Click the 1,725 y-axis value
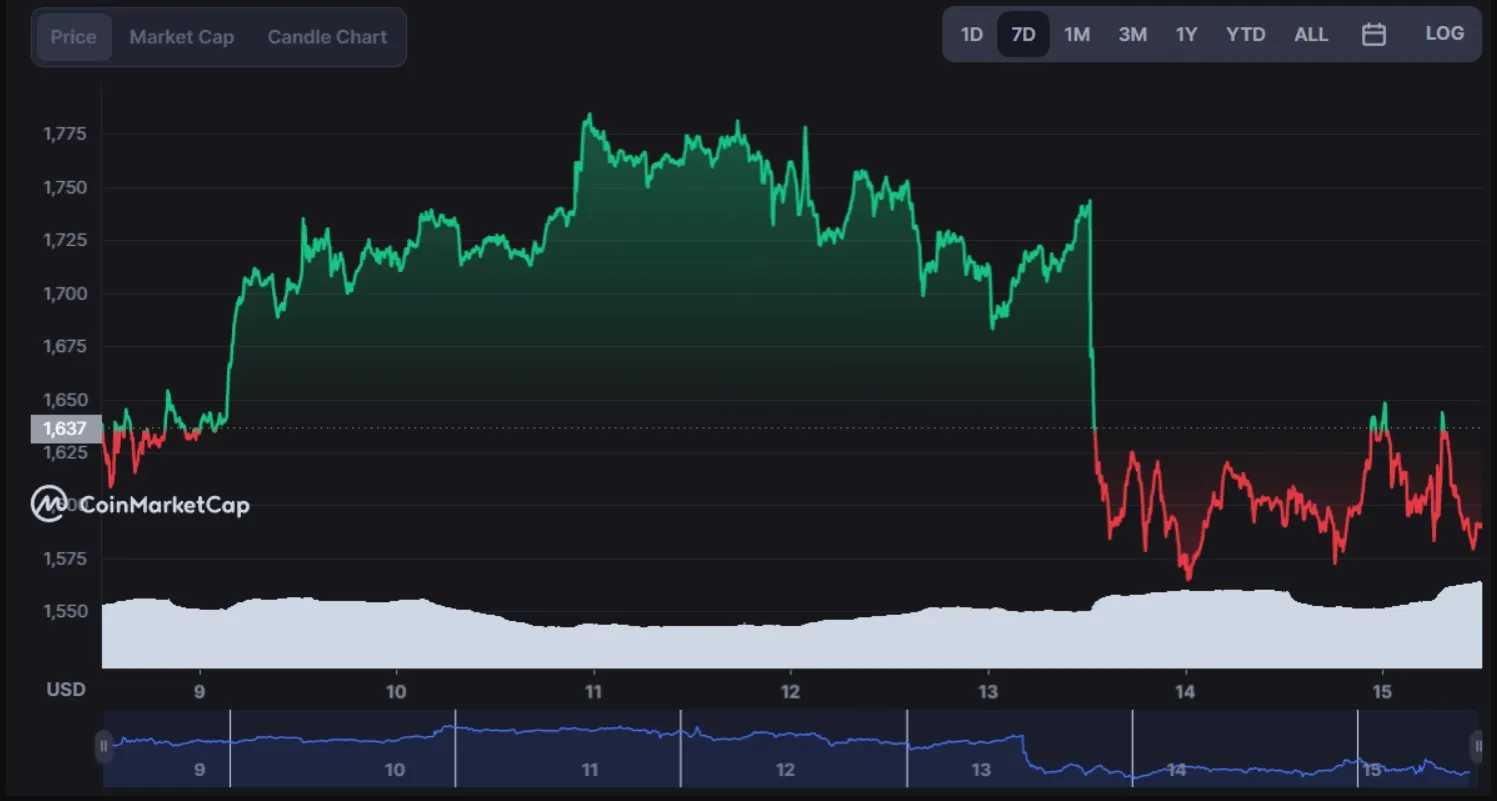Viewport: 1497px width, 801px height. click(64, 241)
